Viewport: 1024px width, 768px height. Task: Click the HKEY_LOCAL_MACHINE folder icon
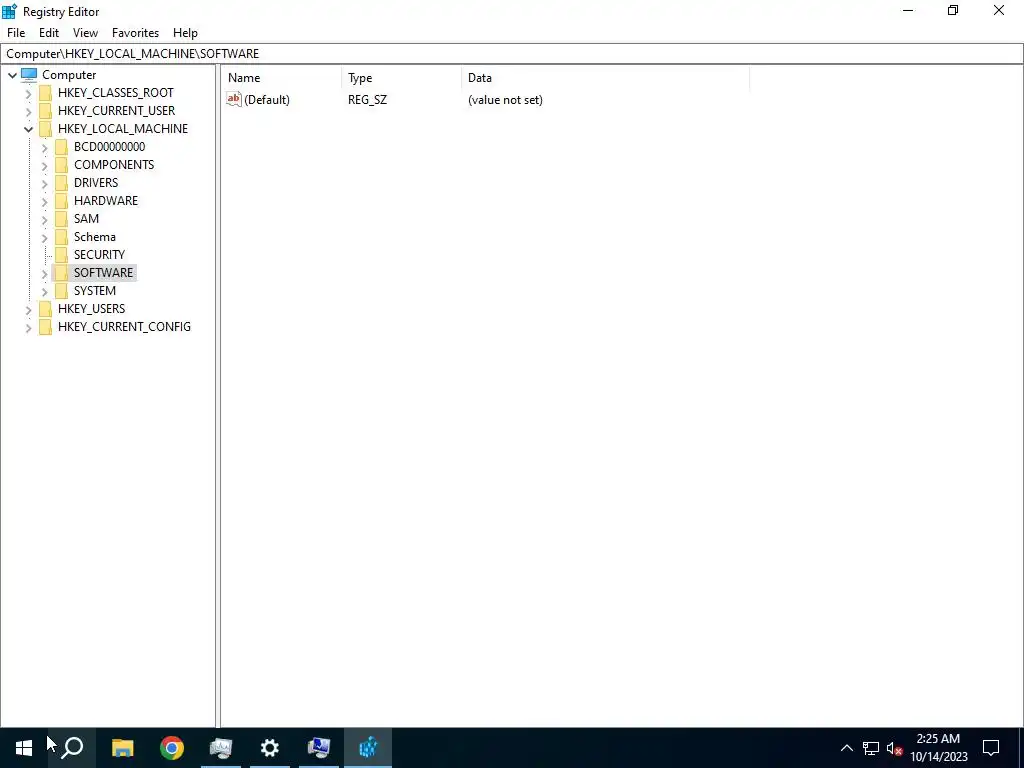click(45, 129)
